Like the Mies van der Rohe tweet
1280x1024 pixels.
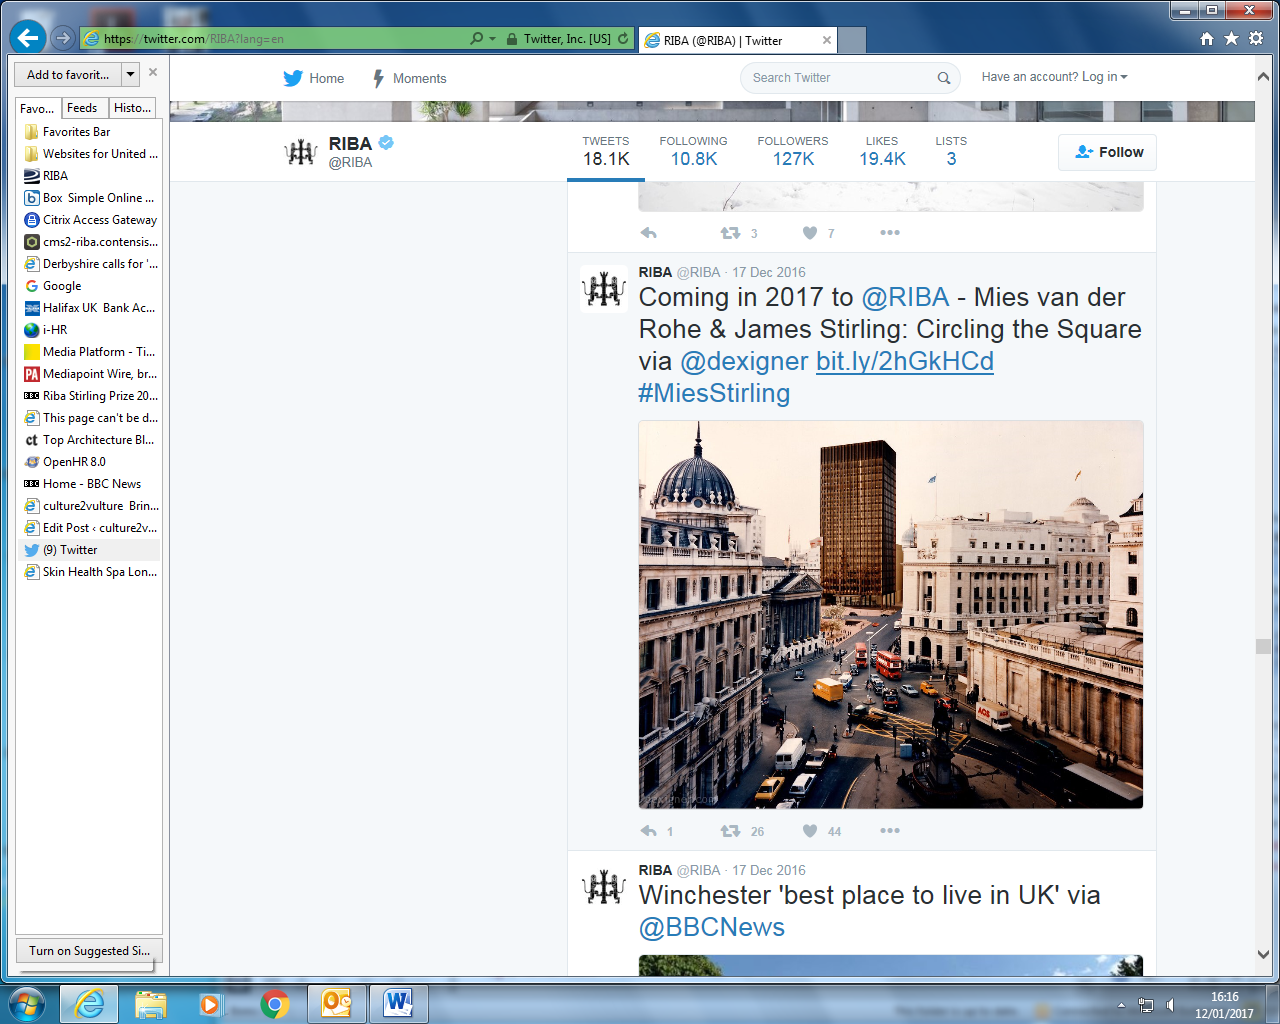pyautogui.click(x=810, y=831)
